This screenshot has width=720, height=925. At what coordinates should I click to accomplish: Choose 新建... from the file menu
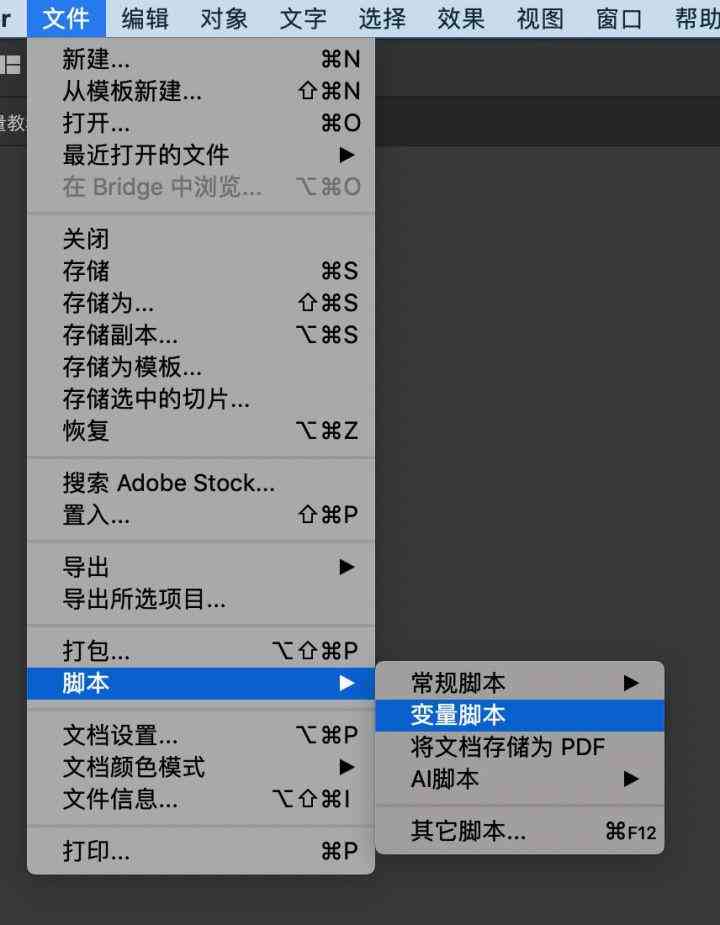(201, 59)
